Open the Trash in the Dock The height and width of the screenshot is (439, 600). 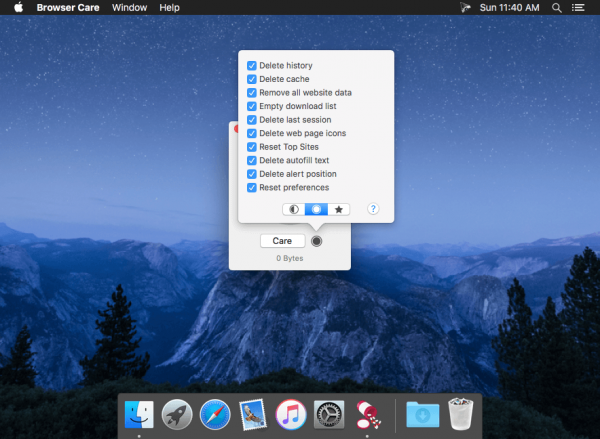[461, 414]
